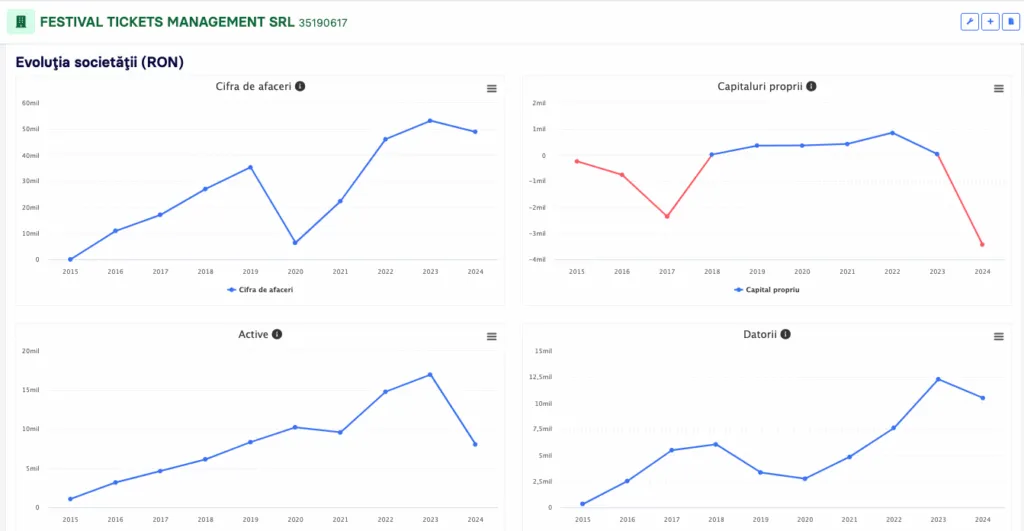Click the plus add icon
Viewport: 1024px width, 531px height.
[990, 22]
